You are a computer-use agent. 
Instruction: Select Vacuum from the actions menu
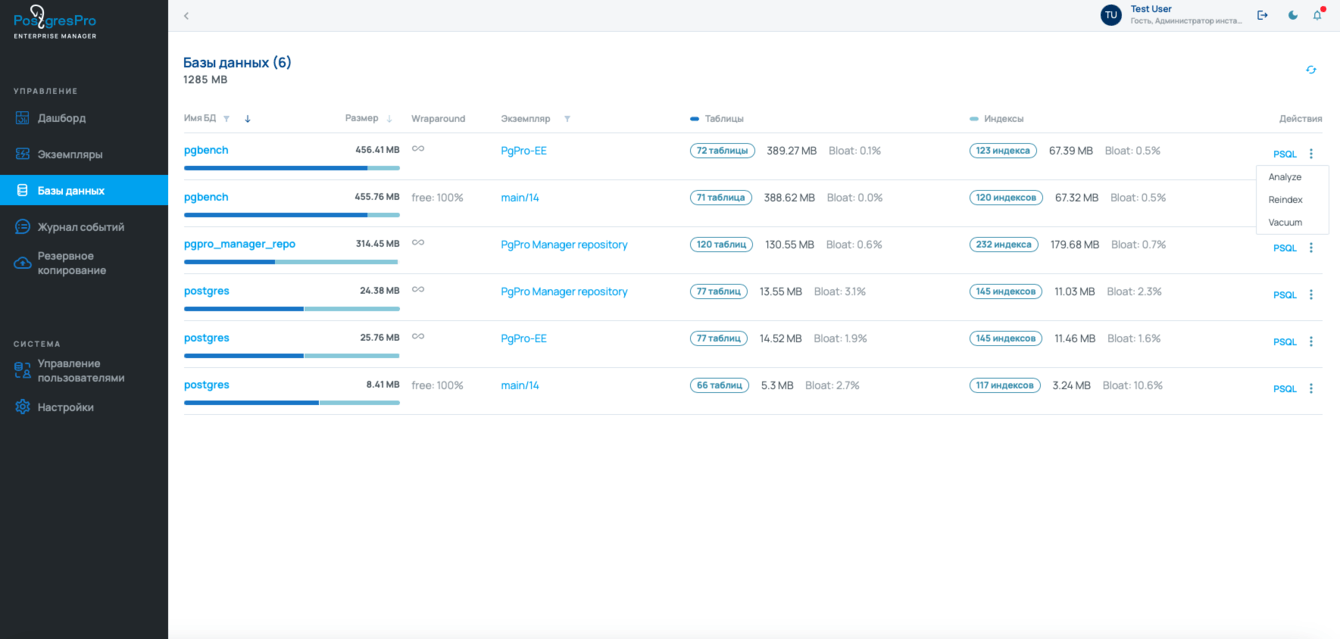point(1285,222)
